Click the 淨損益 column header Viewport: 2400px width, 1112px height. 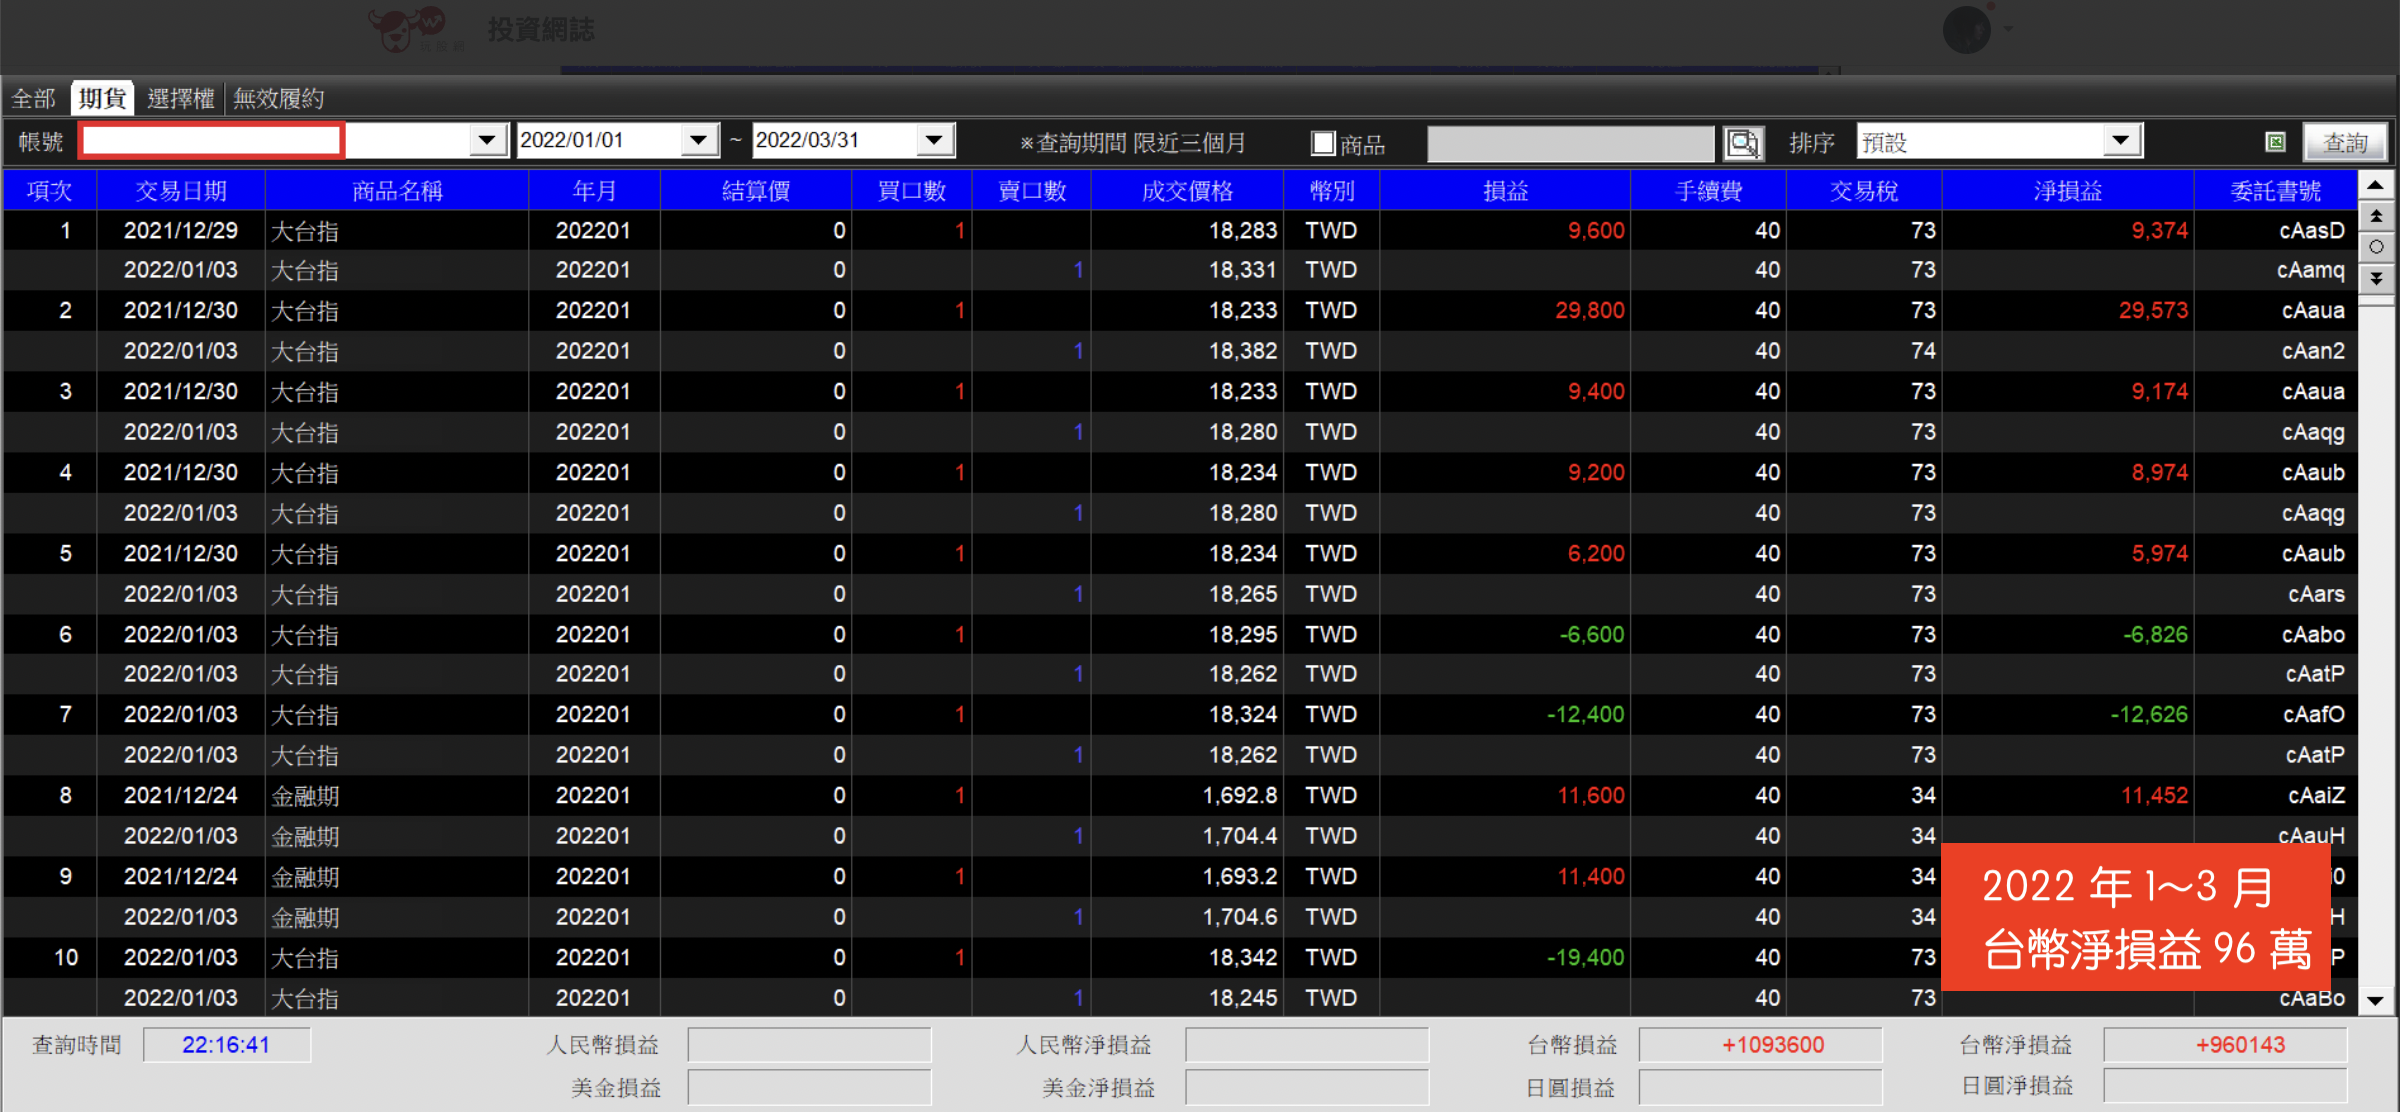click(x=2067, y=191)
